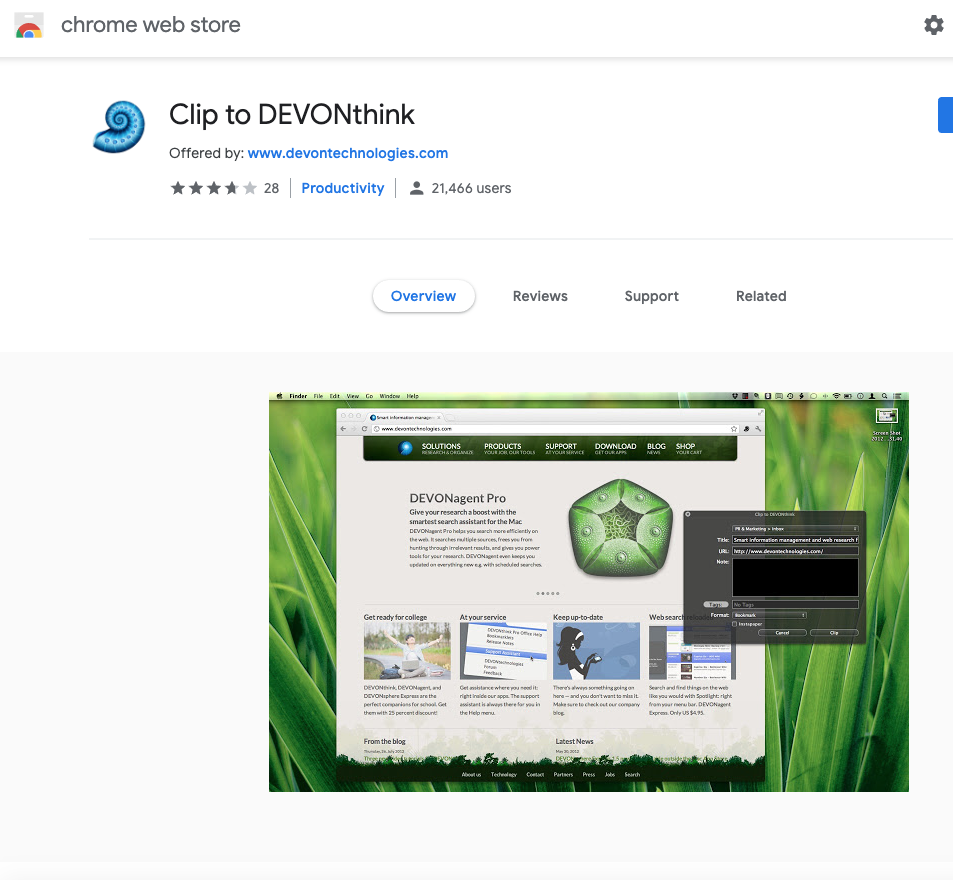
Task: Click the chrome web store title
Action: pos(151,25)
